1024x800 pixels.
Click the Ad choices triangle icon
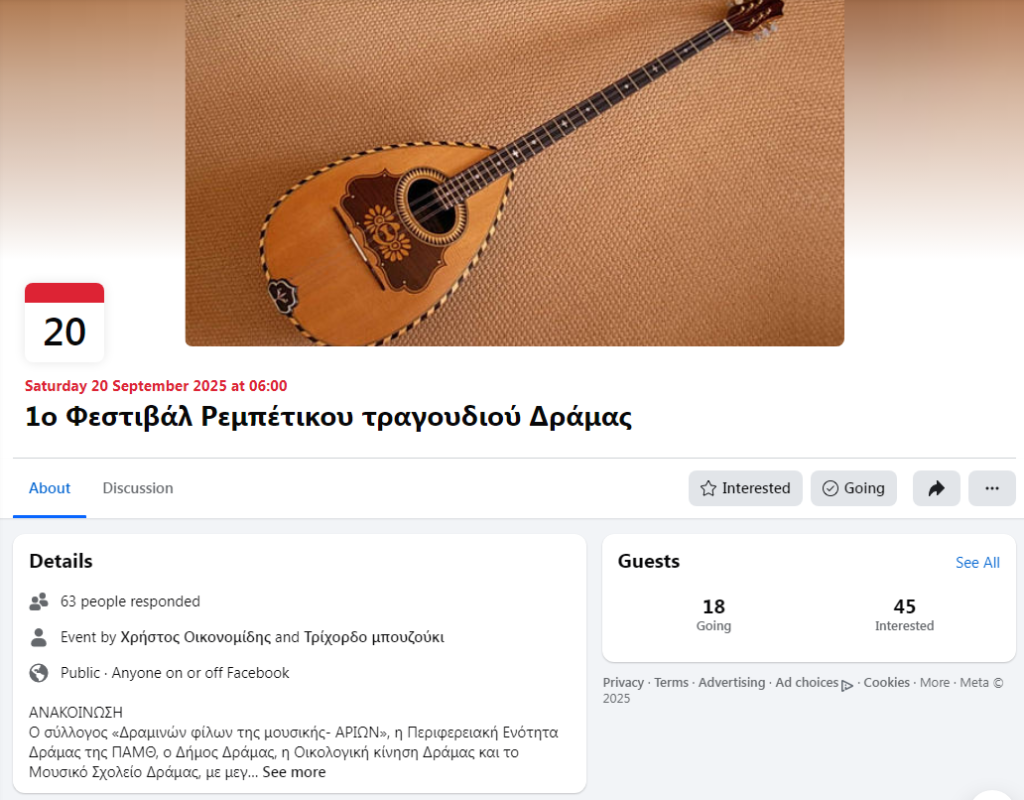(x=847, y=685)
